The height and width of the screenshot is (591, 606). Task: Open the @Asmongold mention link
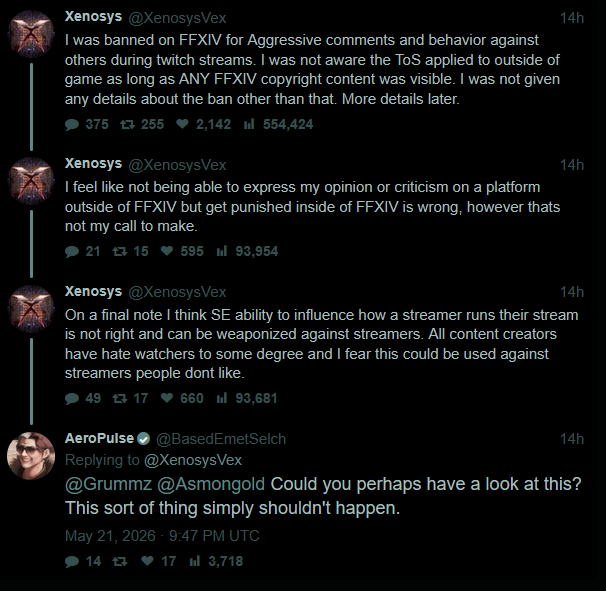tap(211, 484)
